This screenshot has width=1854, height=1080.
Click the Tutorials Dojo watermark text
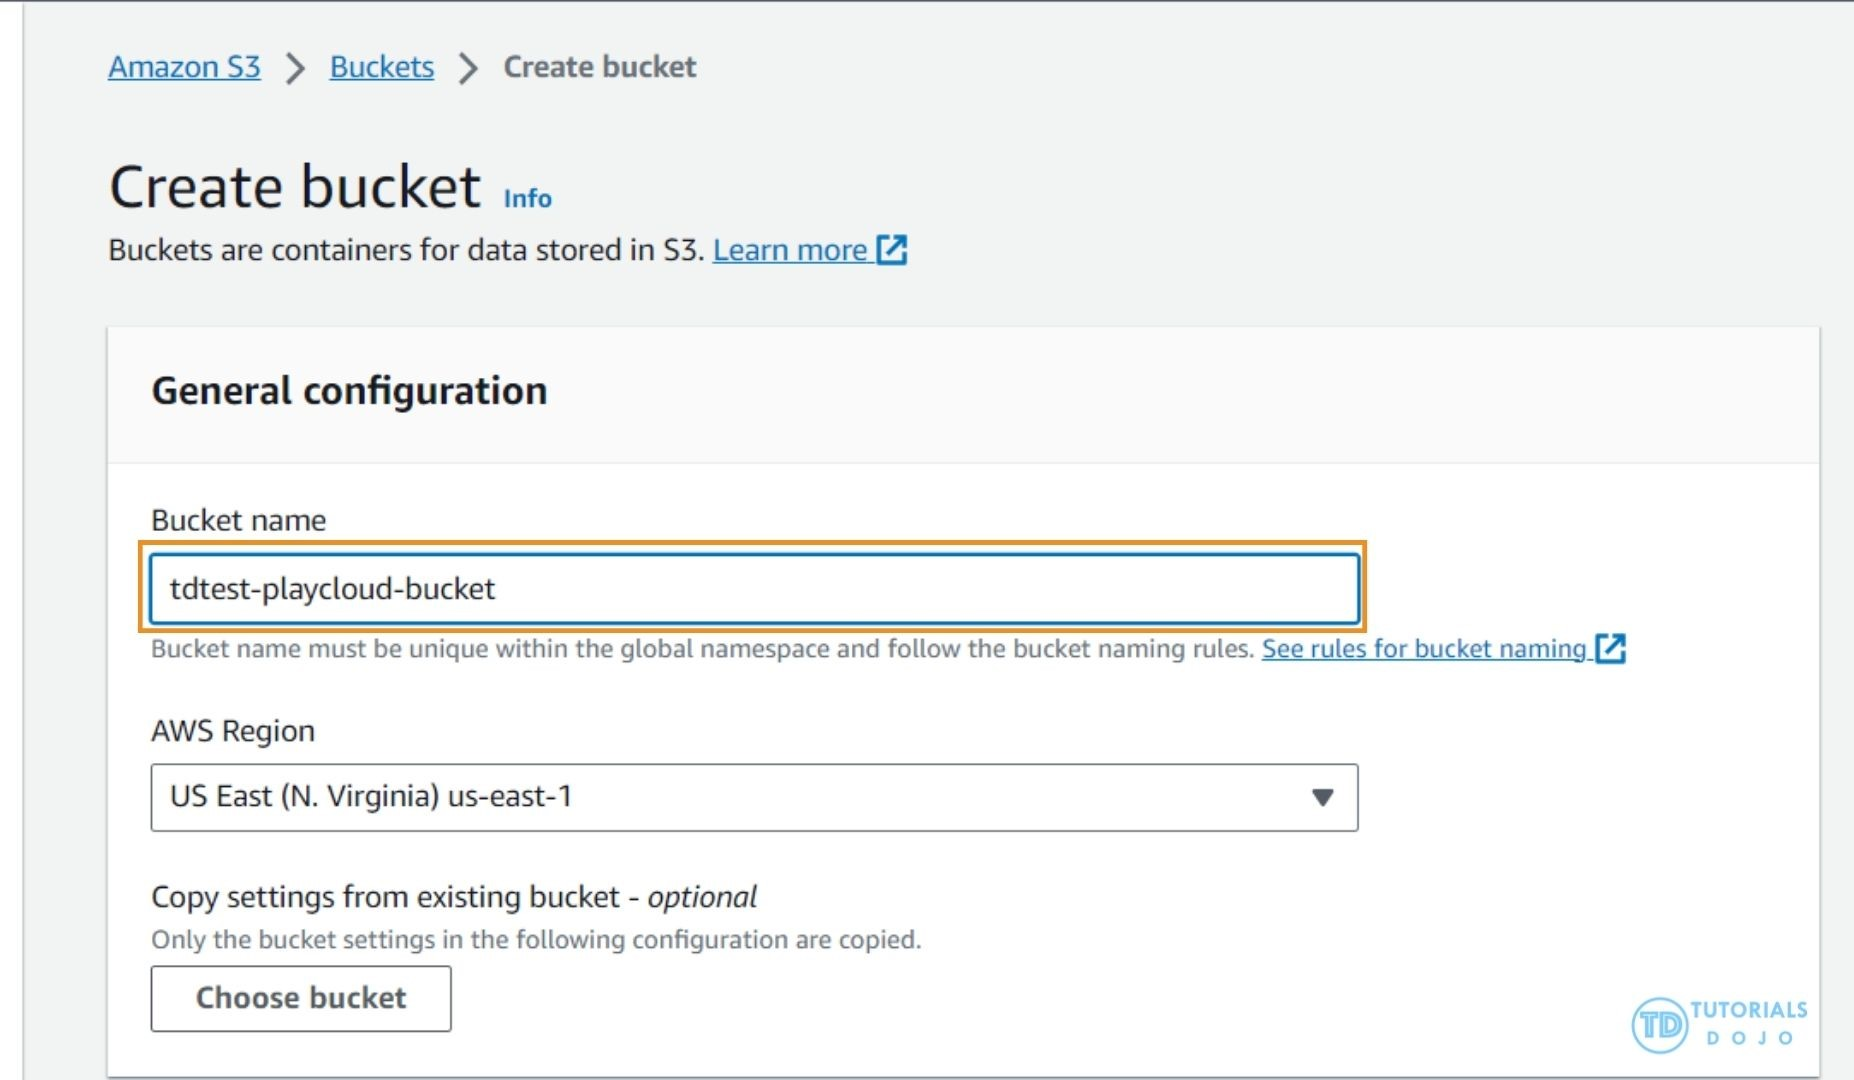coord(1749,1023)
